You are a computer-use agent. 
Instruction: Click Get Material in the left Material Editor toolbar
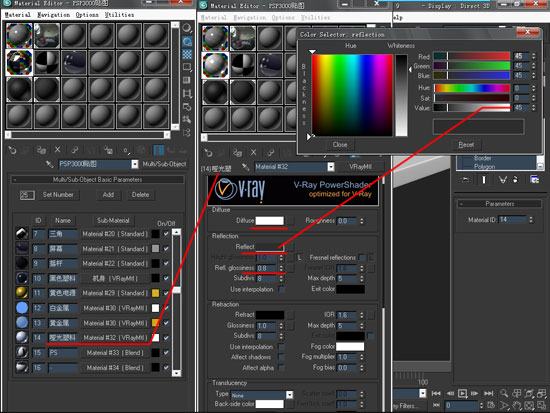(12, 151)
